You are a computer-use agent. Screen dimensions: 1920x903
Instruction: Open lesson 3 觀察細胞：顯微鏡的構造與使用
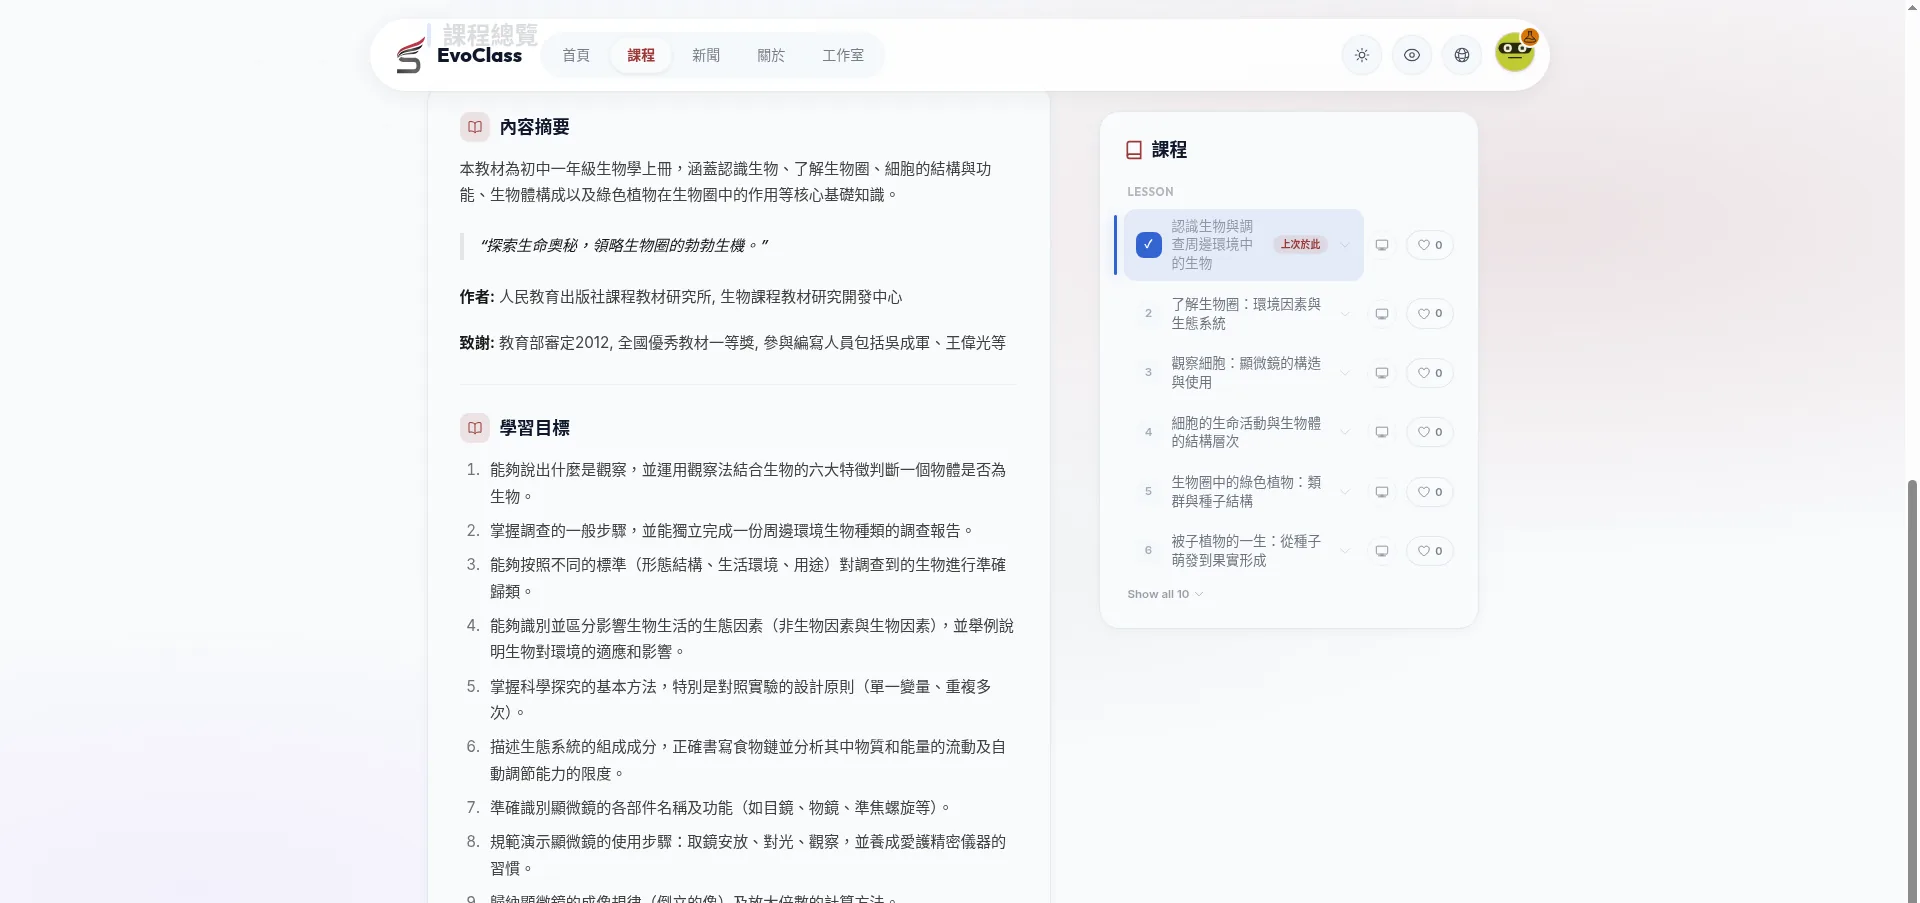[1246, 373]
